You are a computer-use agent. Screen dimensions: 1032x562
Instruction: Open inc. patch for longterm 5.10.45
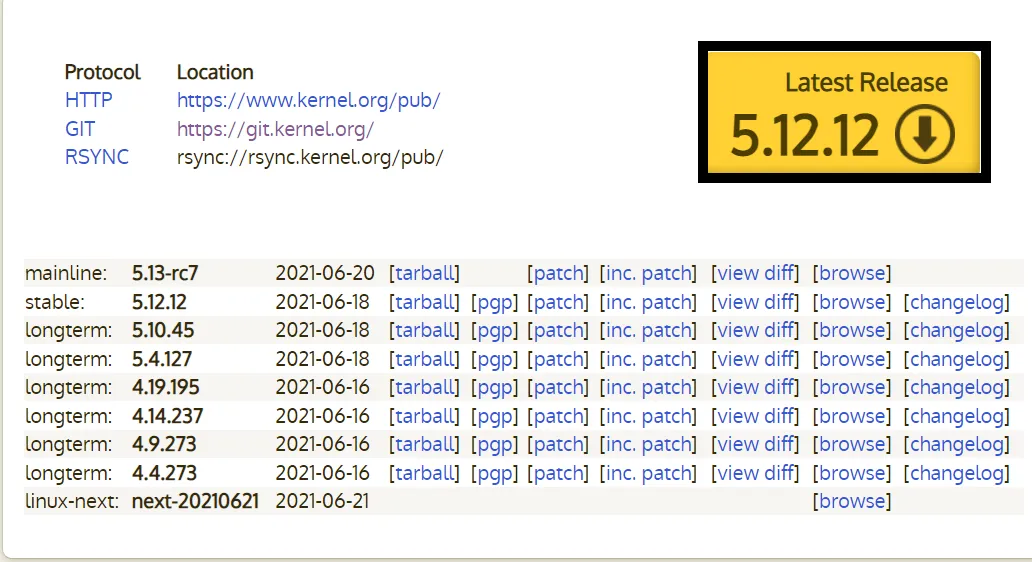coord(648,330)
